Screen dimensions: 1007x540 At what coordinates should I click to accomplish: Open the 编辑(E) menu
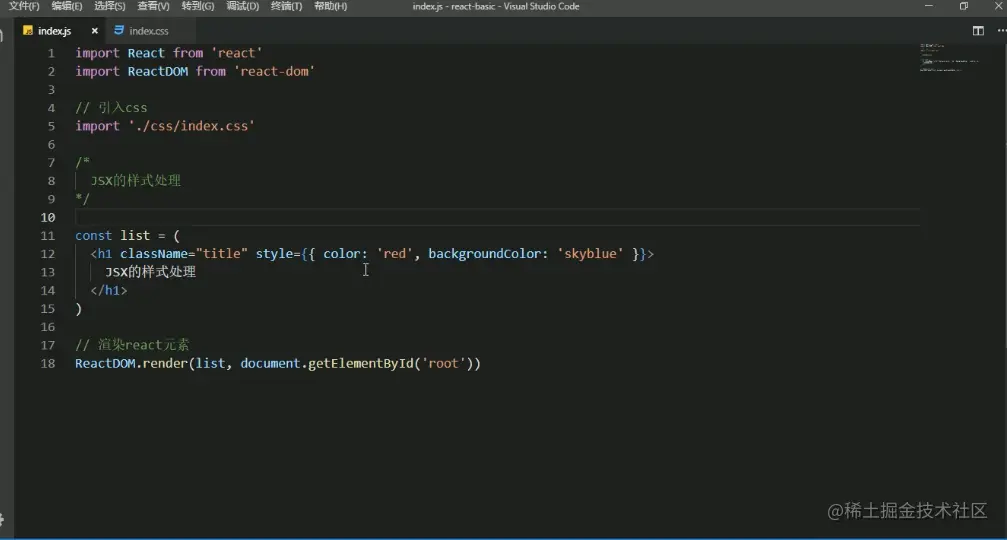tap(67, 6)
